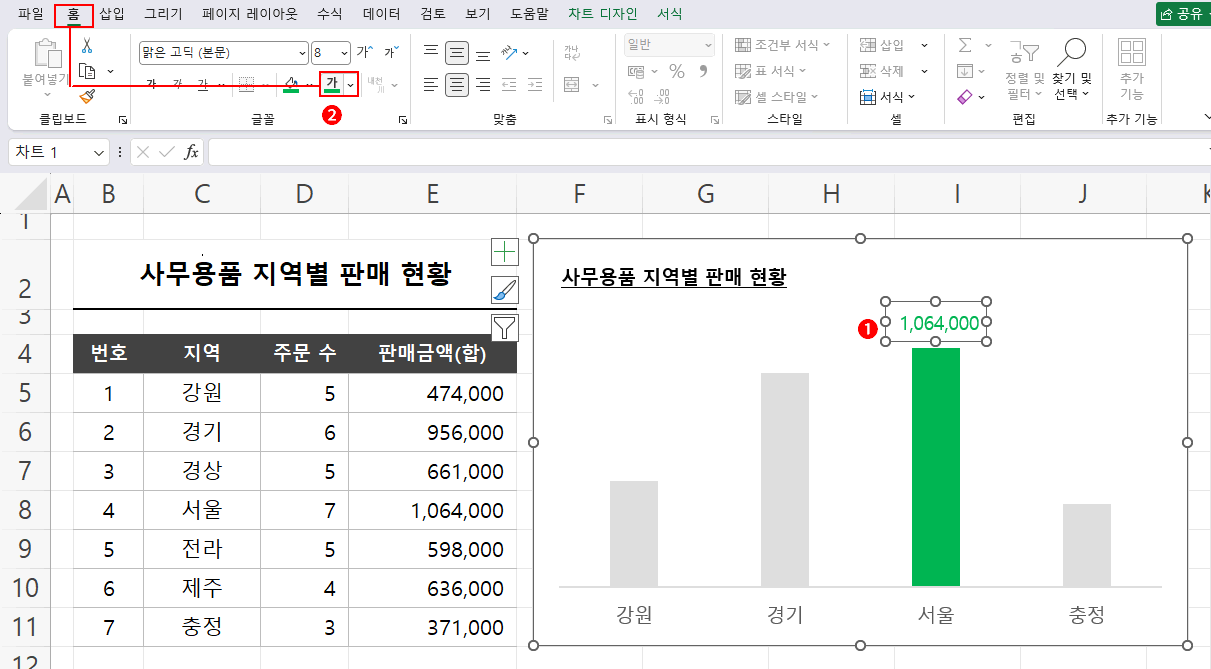
Task: Switch to the 페이지 레이아웃 tab
Action: click(250, 14)
